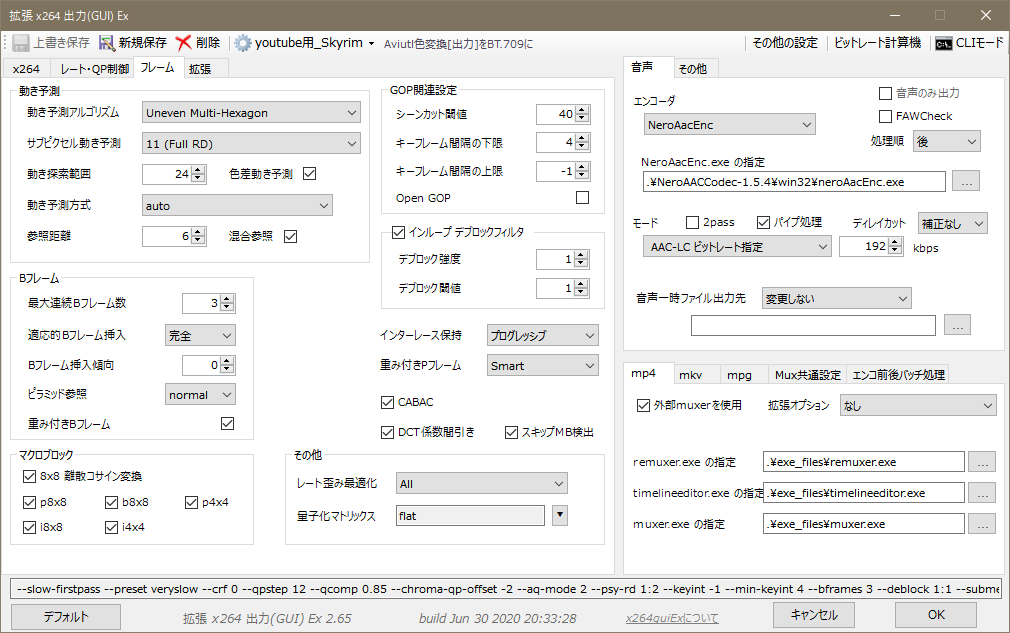Uncheck i8x8 macroblock option

(x=29, y=527)
